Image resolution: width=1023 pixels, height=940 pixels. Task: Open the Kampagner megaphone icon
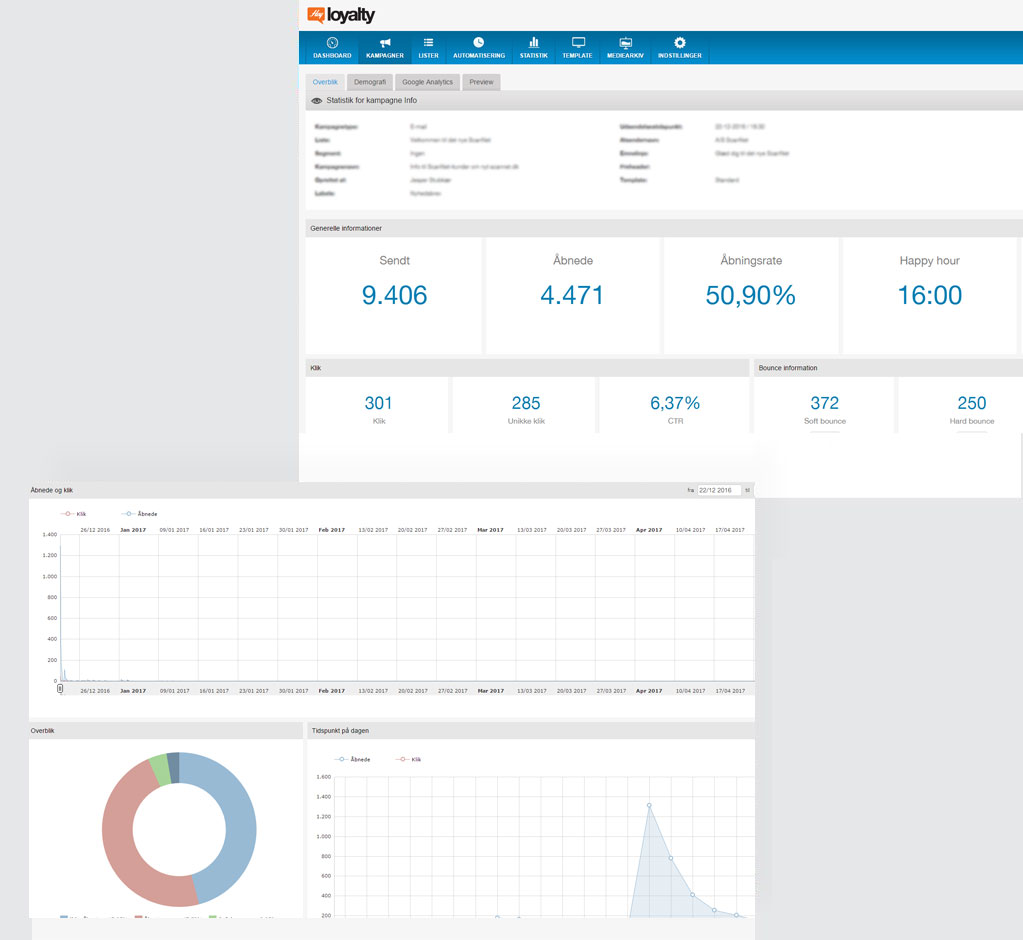point(385,42)
